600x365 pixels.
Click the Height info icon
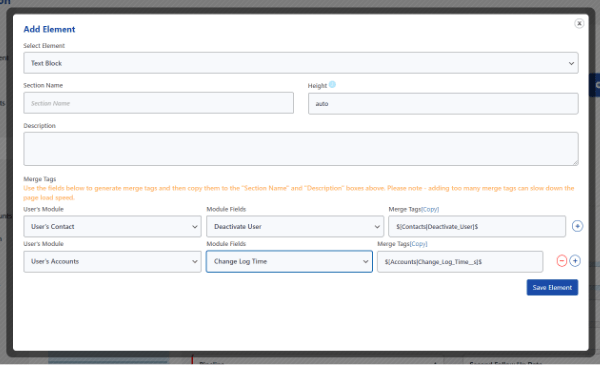[332, 85]
